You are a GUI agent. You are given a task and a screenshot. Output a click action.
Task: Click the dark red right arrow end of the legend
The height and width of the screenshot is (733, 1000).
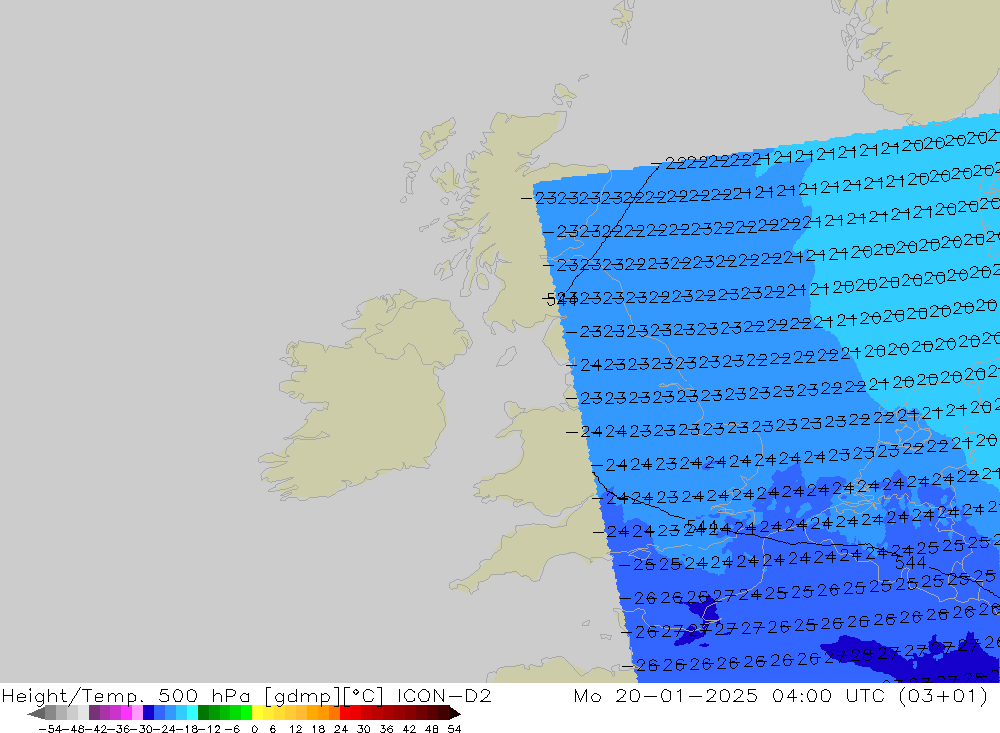click(454, 713)
